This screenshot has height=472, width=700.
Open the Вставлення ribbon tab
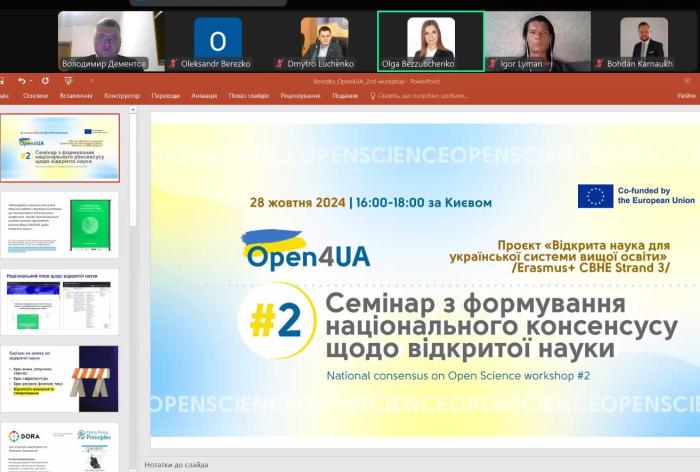pos(76,96)
